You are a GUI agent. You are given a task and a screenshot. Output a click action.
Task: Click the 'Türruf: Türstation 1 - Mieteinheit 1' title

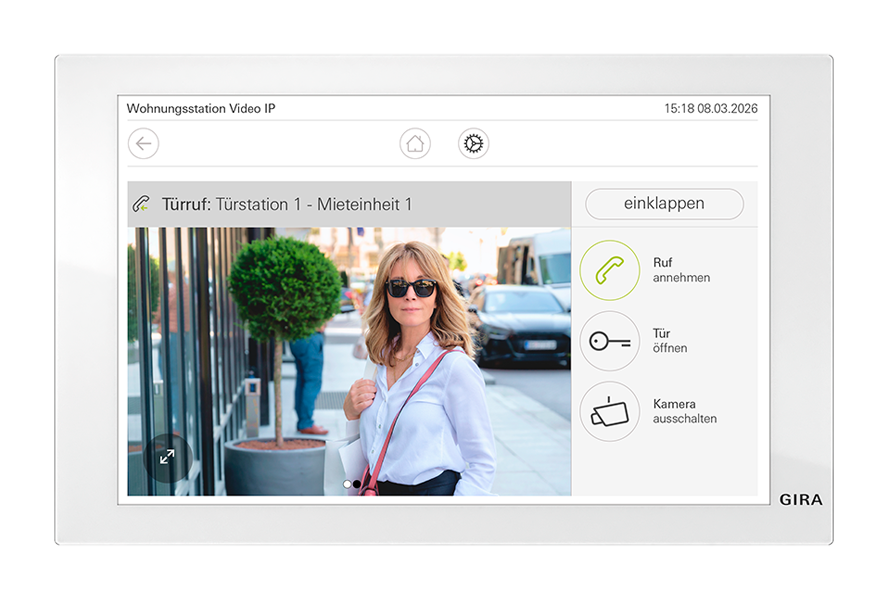[x=287, y=204]
